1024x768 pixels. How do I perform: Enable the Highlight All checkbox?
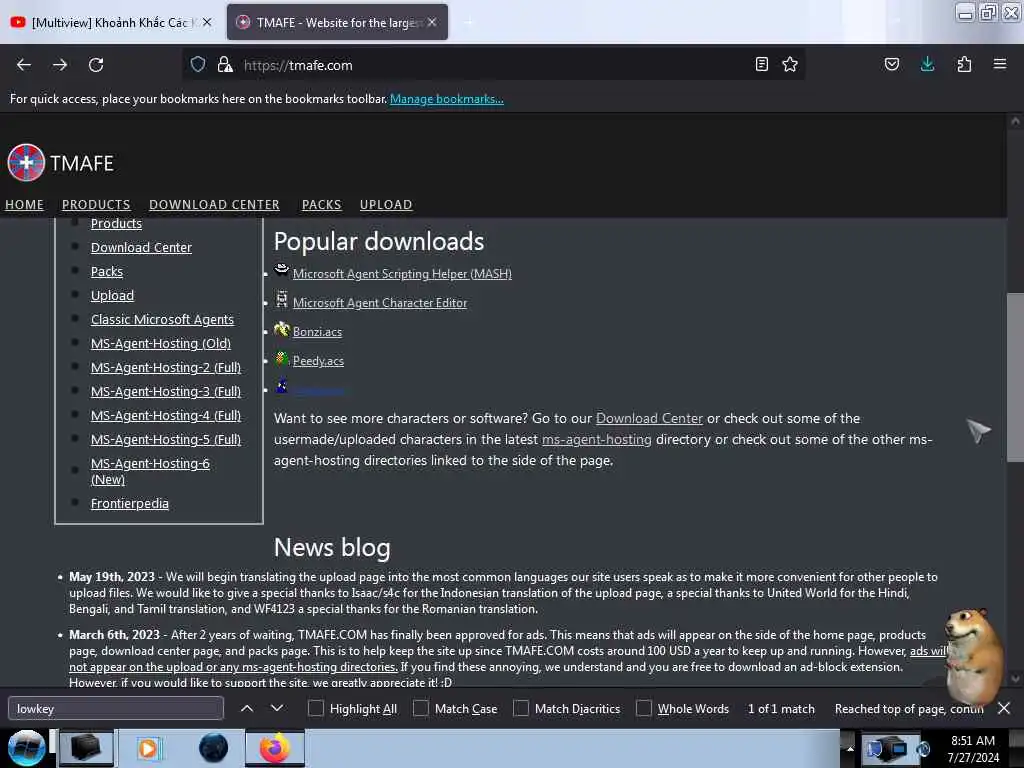(315, 708)
